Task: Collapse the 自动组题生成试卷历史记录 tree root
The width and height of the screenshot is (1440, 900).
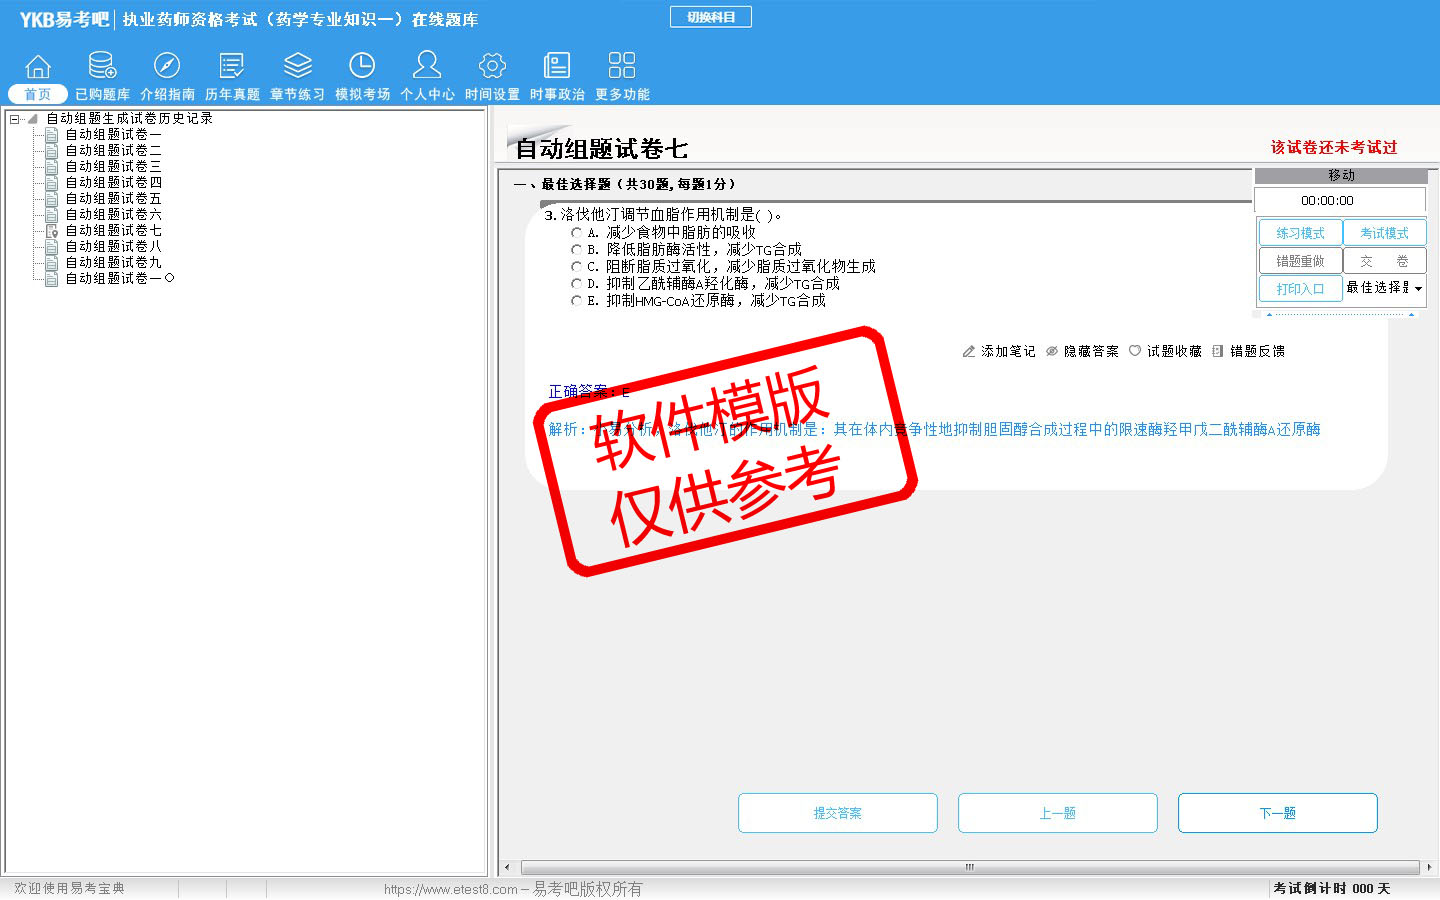Action: click(14, 119)
